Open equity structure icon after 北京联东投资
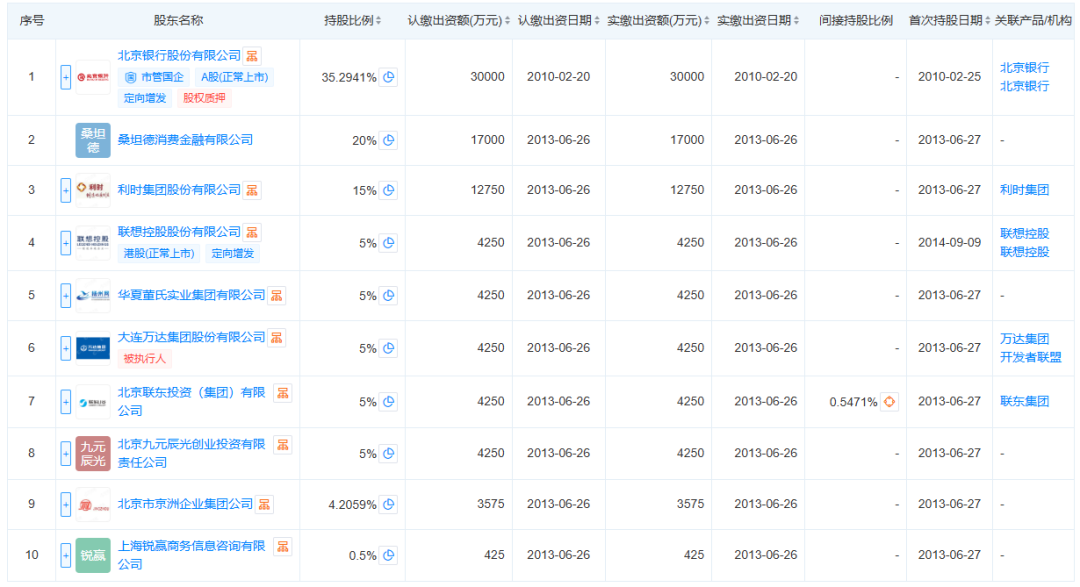The width and height of the screenshot is (1080, 587). tap(282, 393)
